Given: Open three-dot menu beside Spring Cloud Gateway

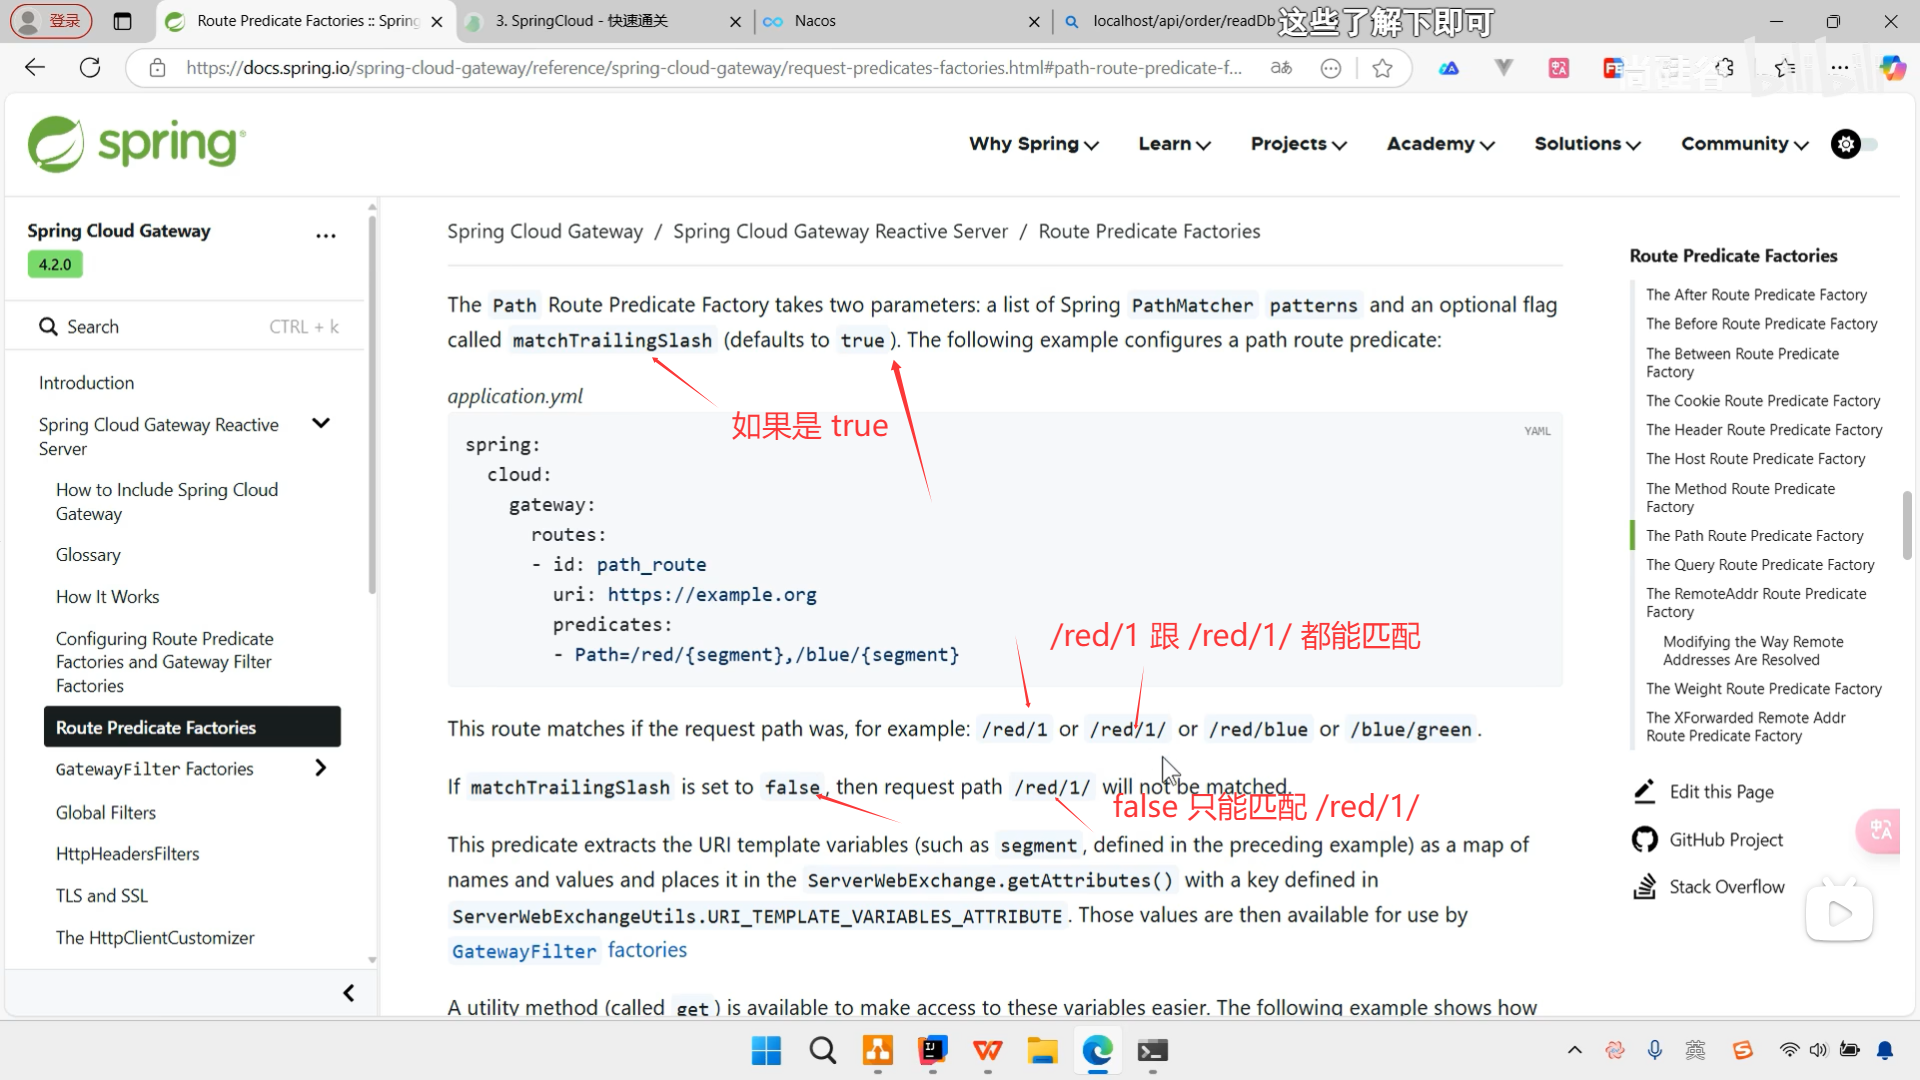Looking at the screenshot, I should (326, 236).
